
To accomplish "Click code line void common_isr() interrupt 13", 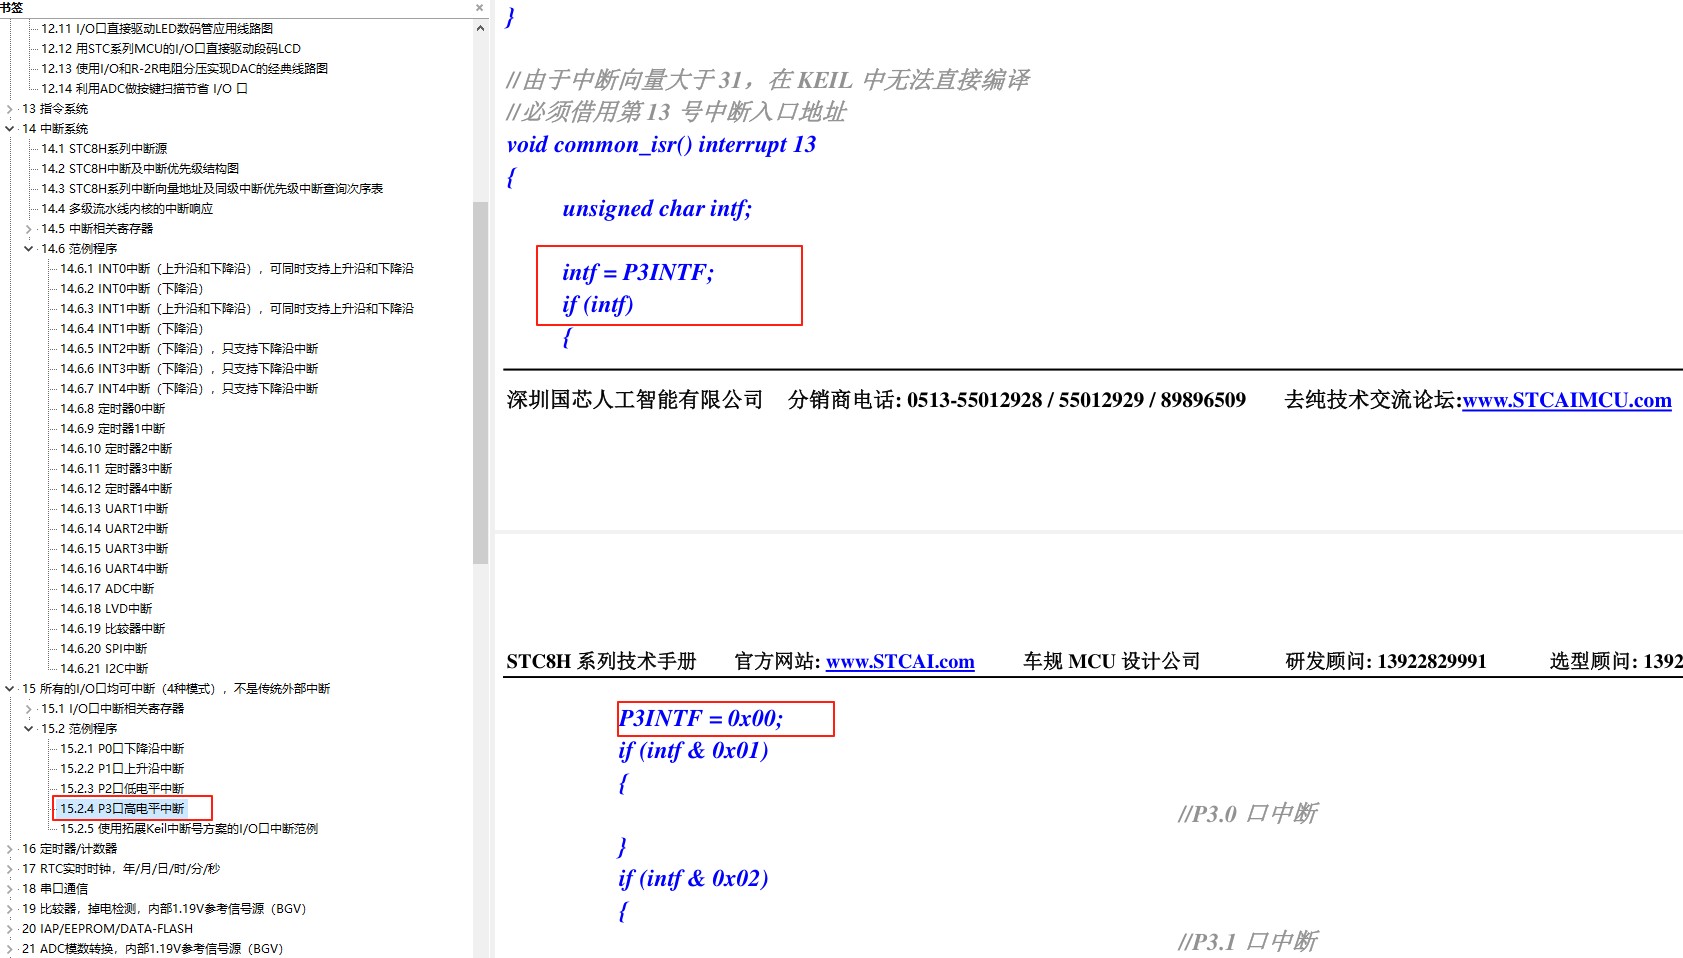I will click(661, 145).
